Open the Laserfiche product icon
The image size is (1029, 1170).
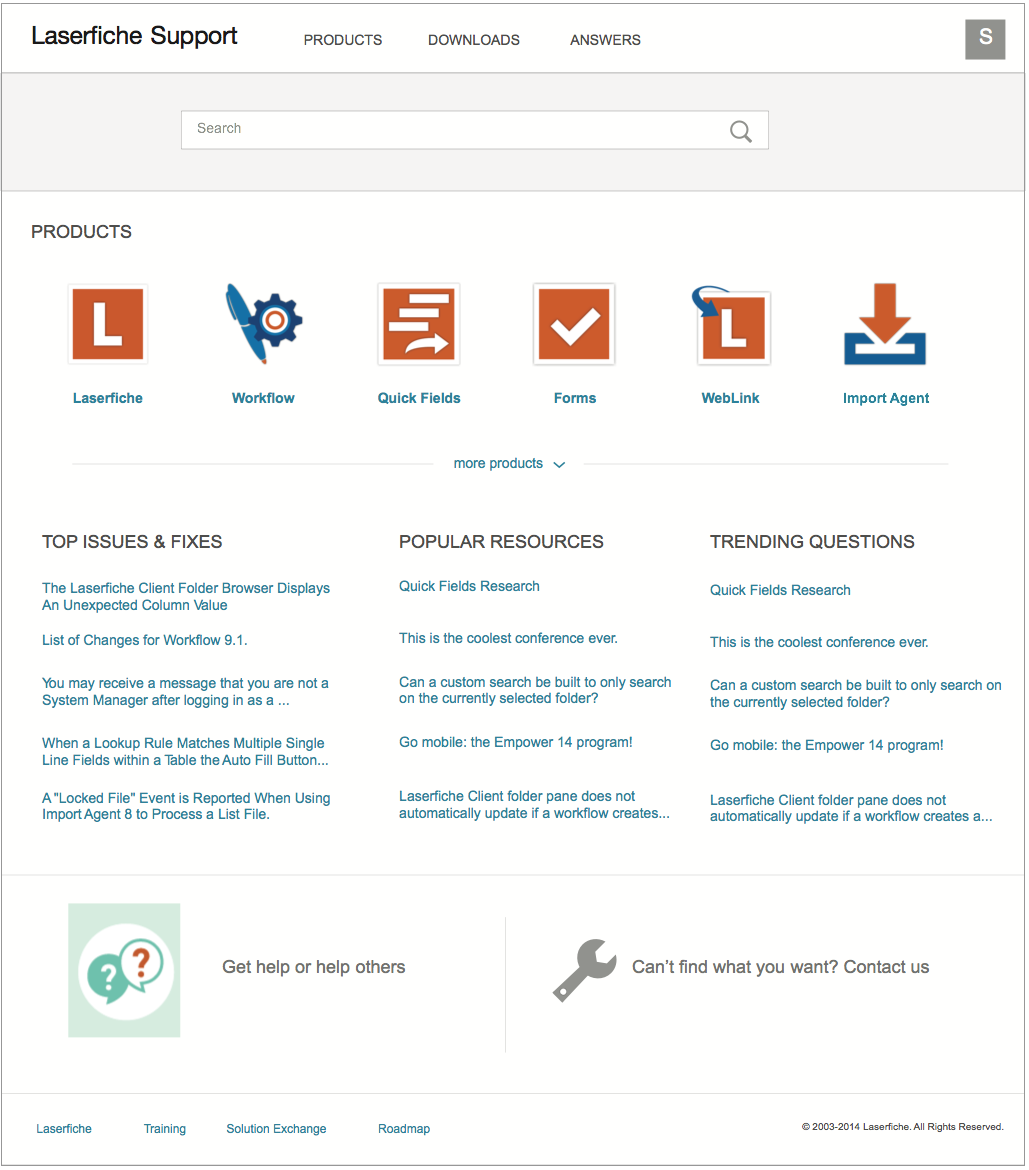[x=107, y=324]
